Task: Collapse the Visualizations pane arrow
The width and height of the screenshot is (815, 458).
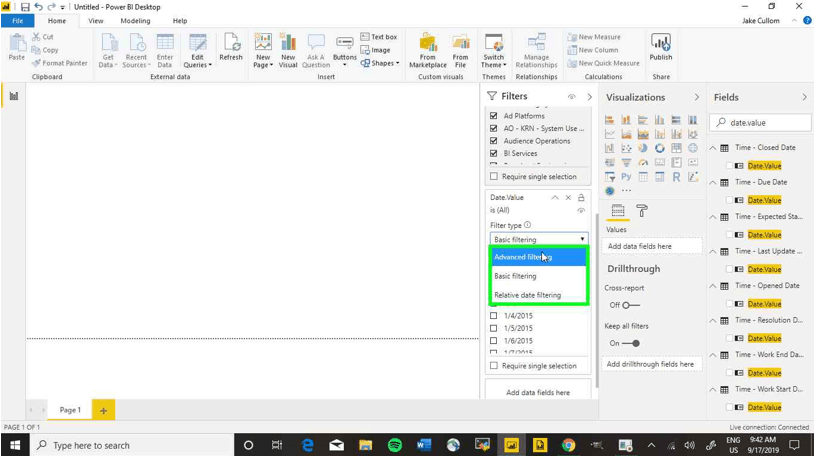Action: 696,97
